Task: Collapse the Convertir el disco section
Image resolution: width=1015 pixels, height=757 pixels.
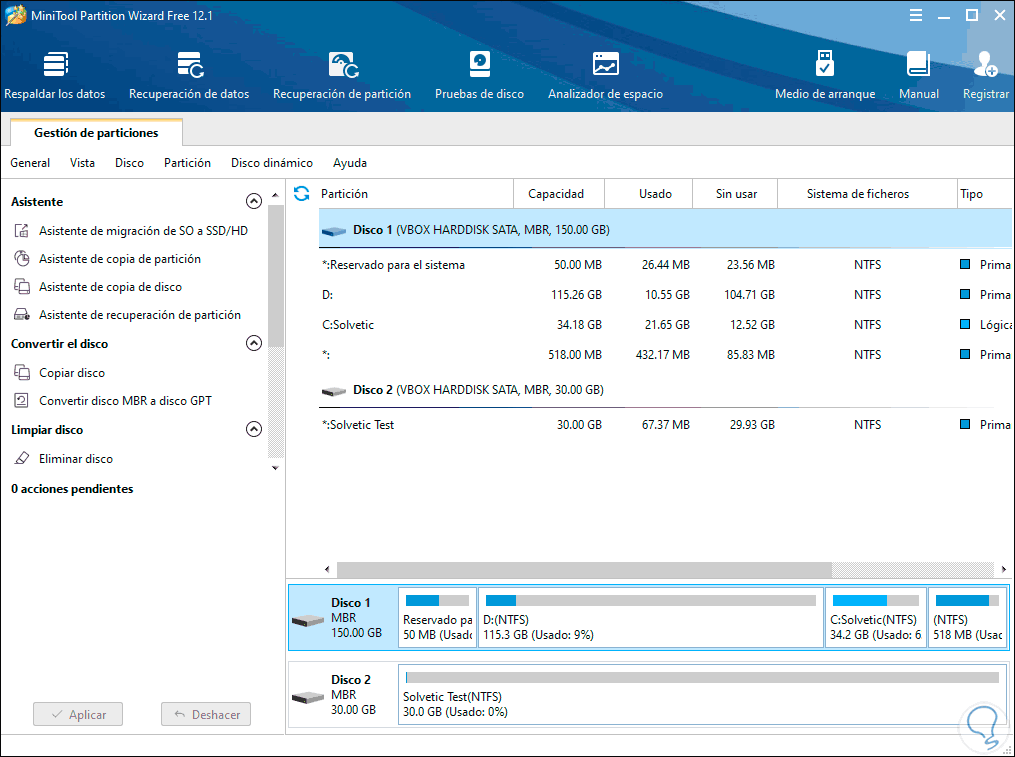Action: [x=254, y=344]
